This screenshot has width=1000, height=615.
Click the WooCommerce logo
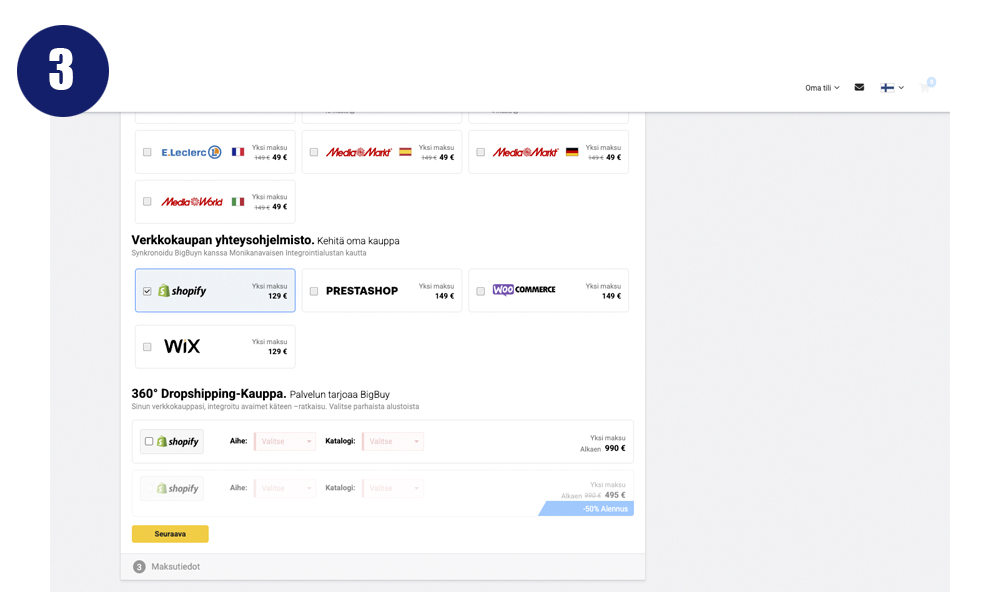pos(524,290)
